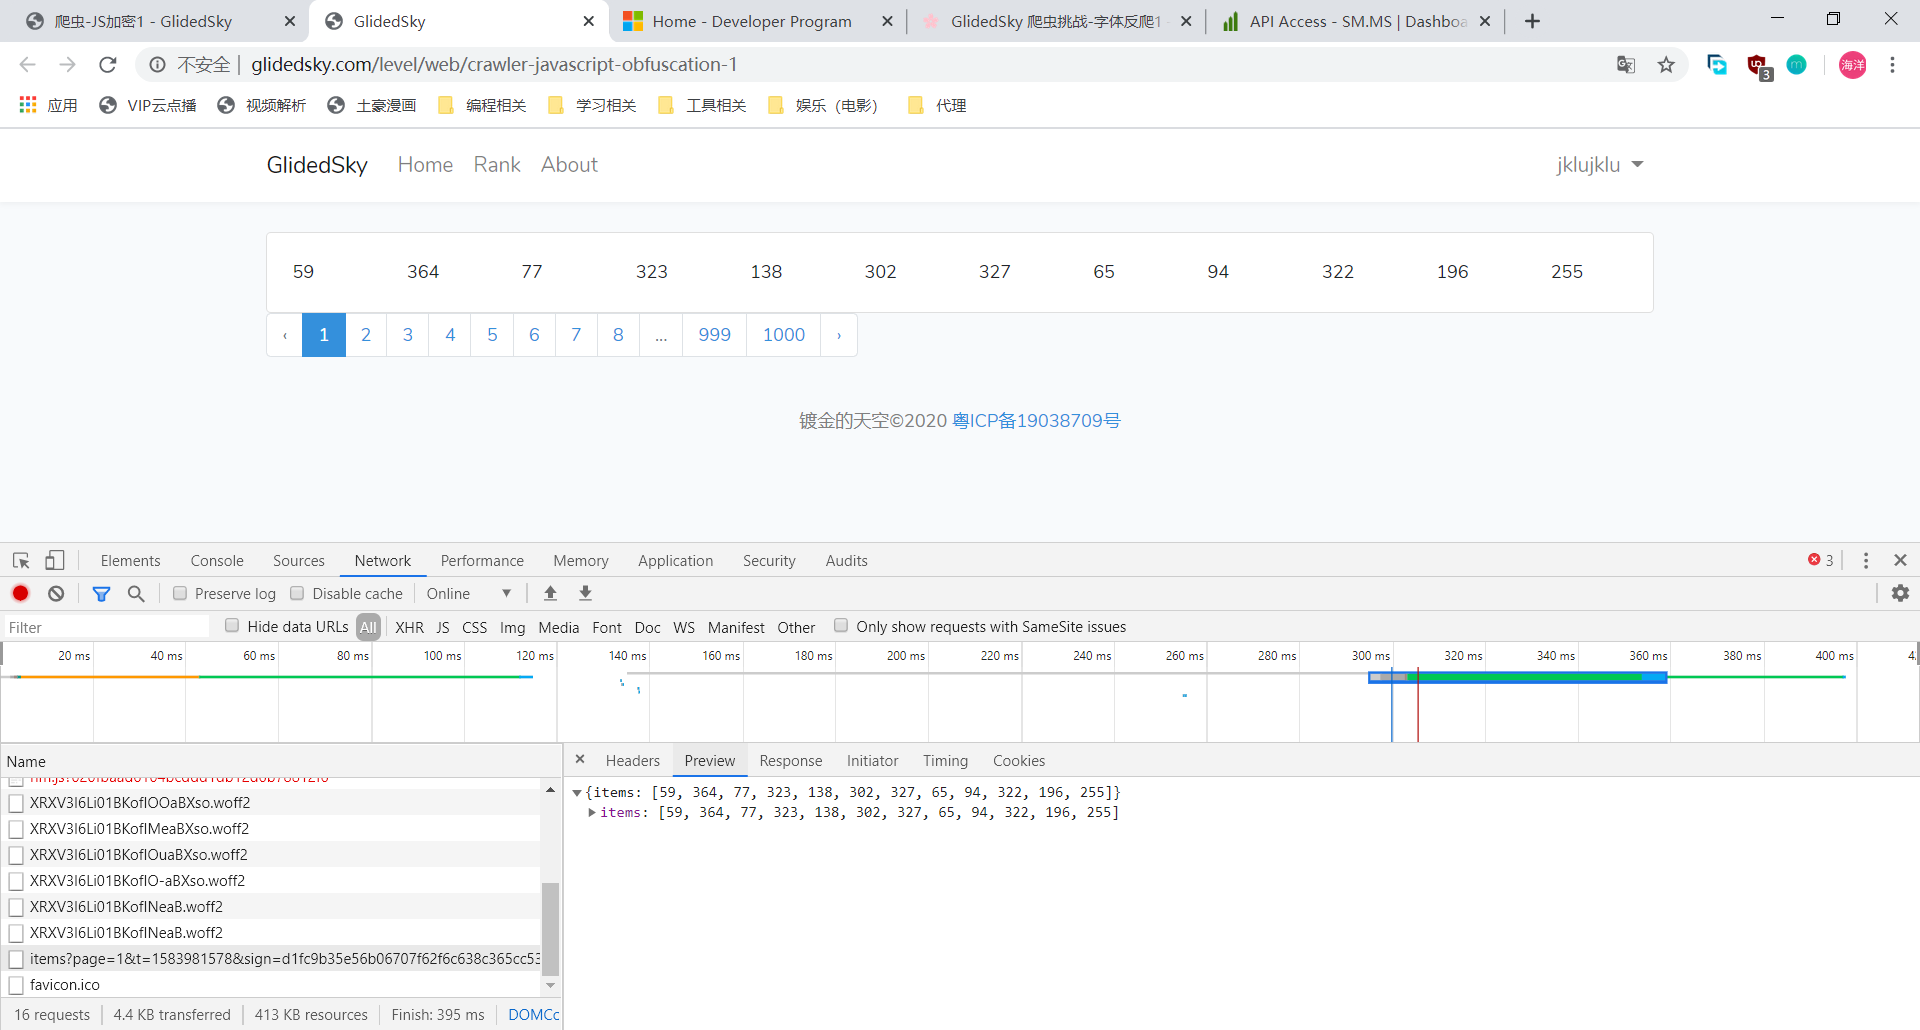Image resolution: width=1920 pixels, height=1030 pixels.
Task: Enable Disable cache checkbox
Action: [x=297, y=593]
